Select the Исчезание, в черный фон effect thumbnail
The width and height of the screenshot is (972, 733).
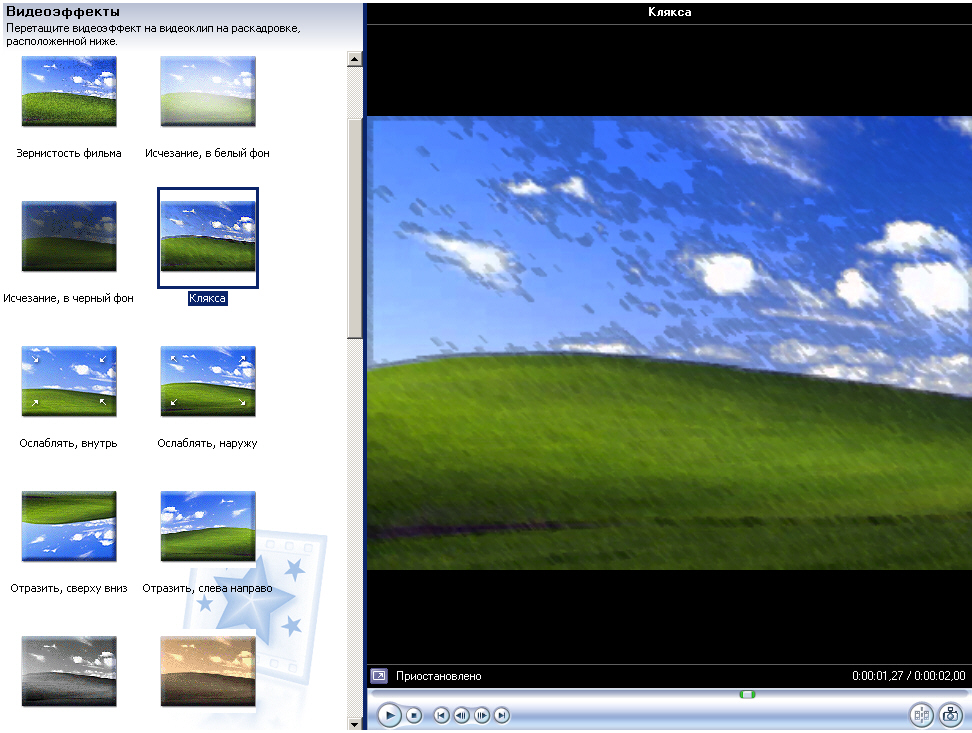[69, 236]
